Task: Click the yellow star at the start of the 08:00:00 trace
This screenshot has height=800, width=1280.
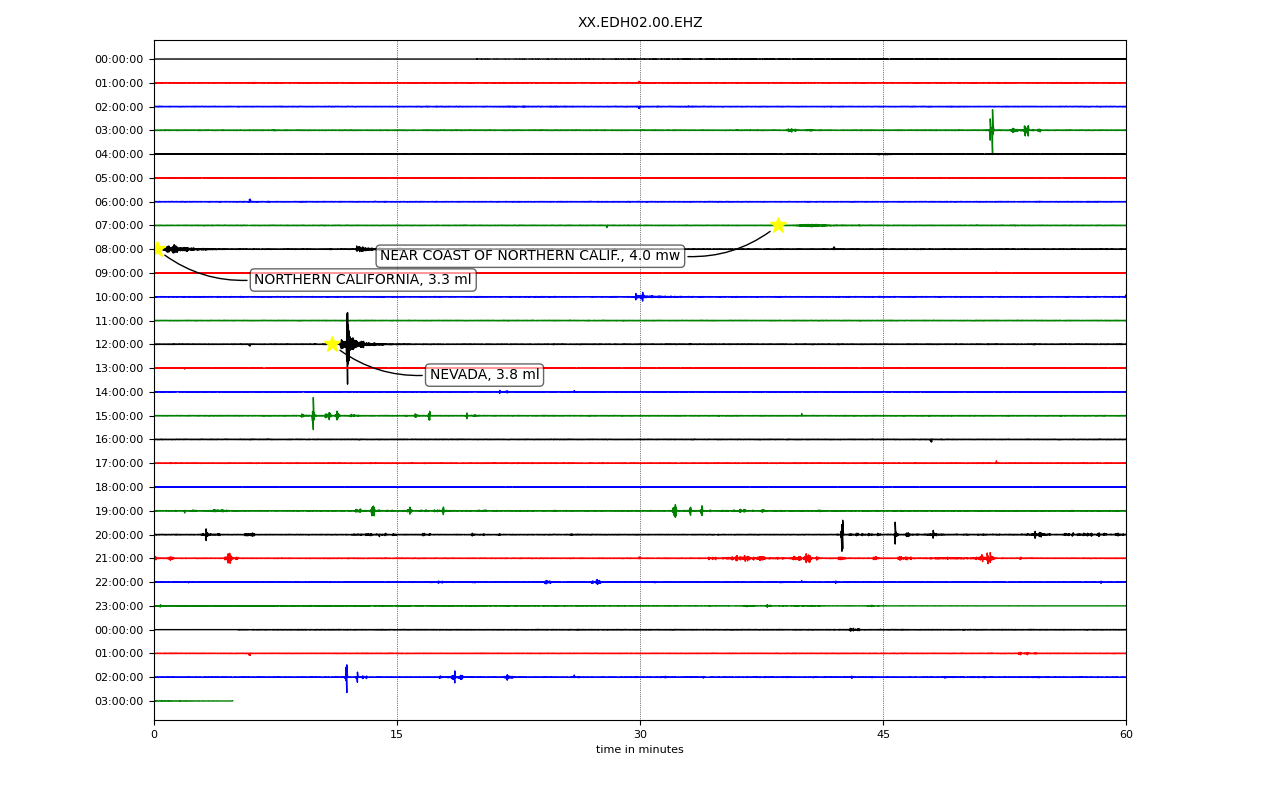Action: click(x=156, y=249)
